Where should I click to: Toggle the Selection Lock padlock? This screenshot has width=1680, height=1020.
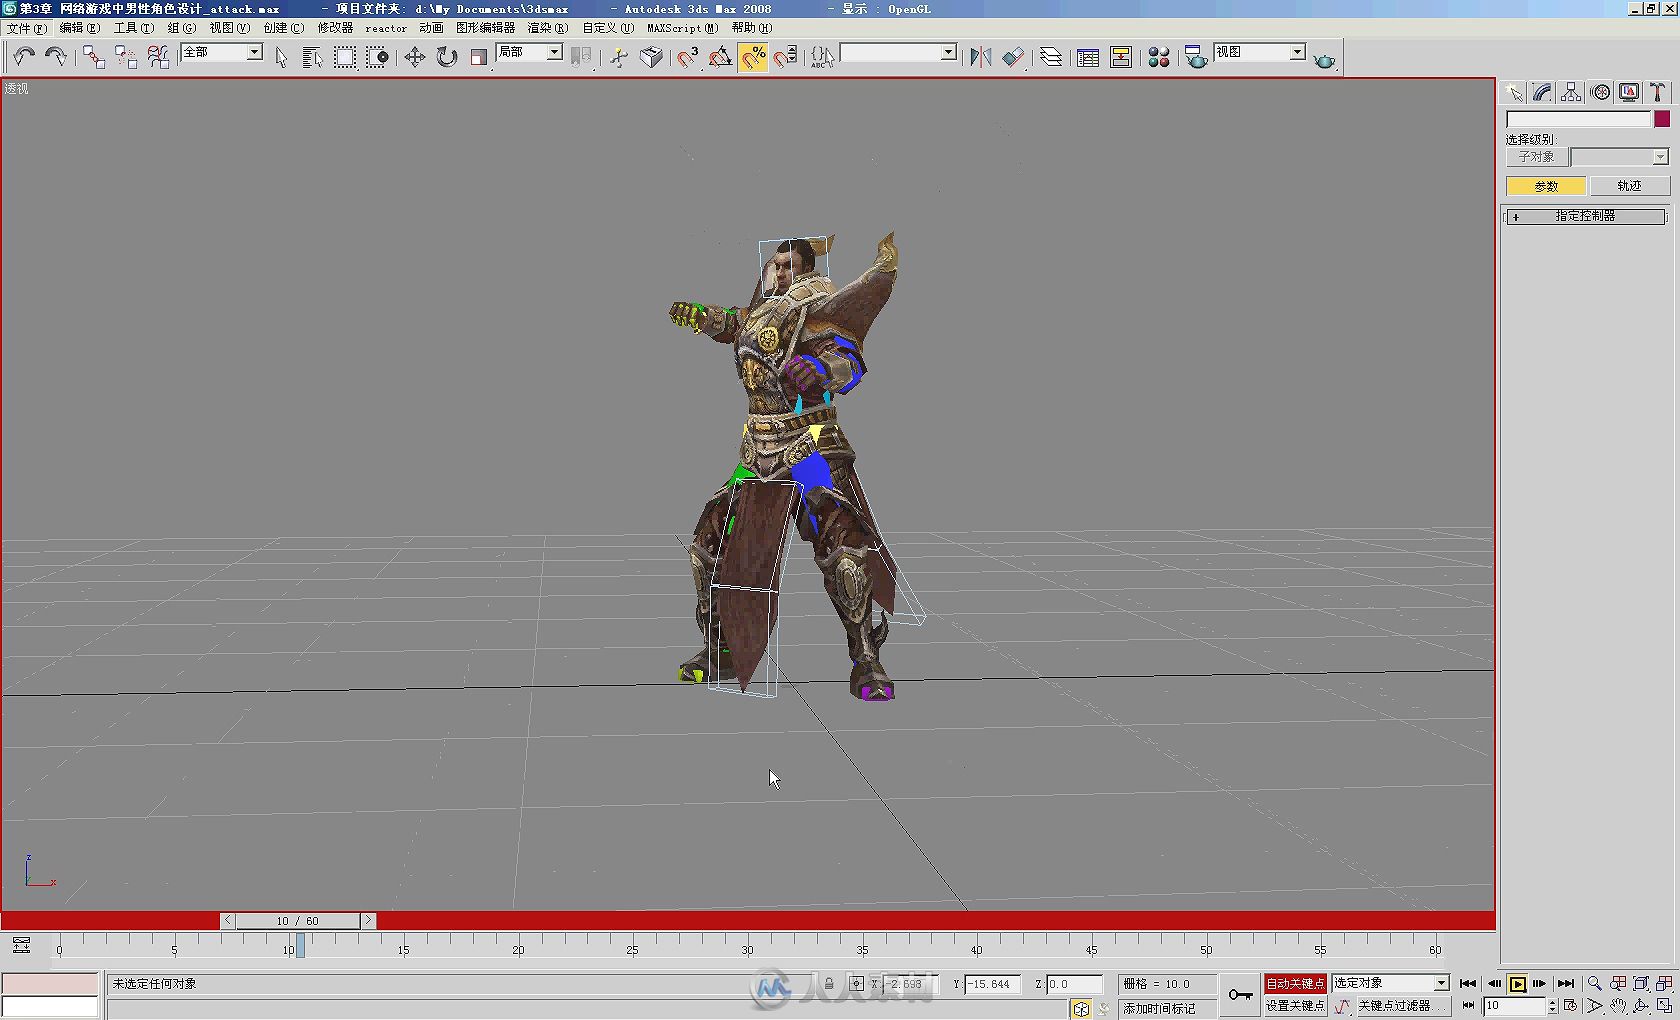829,984
